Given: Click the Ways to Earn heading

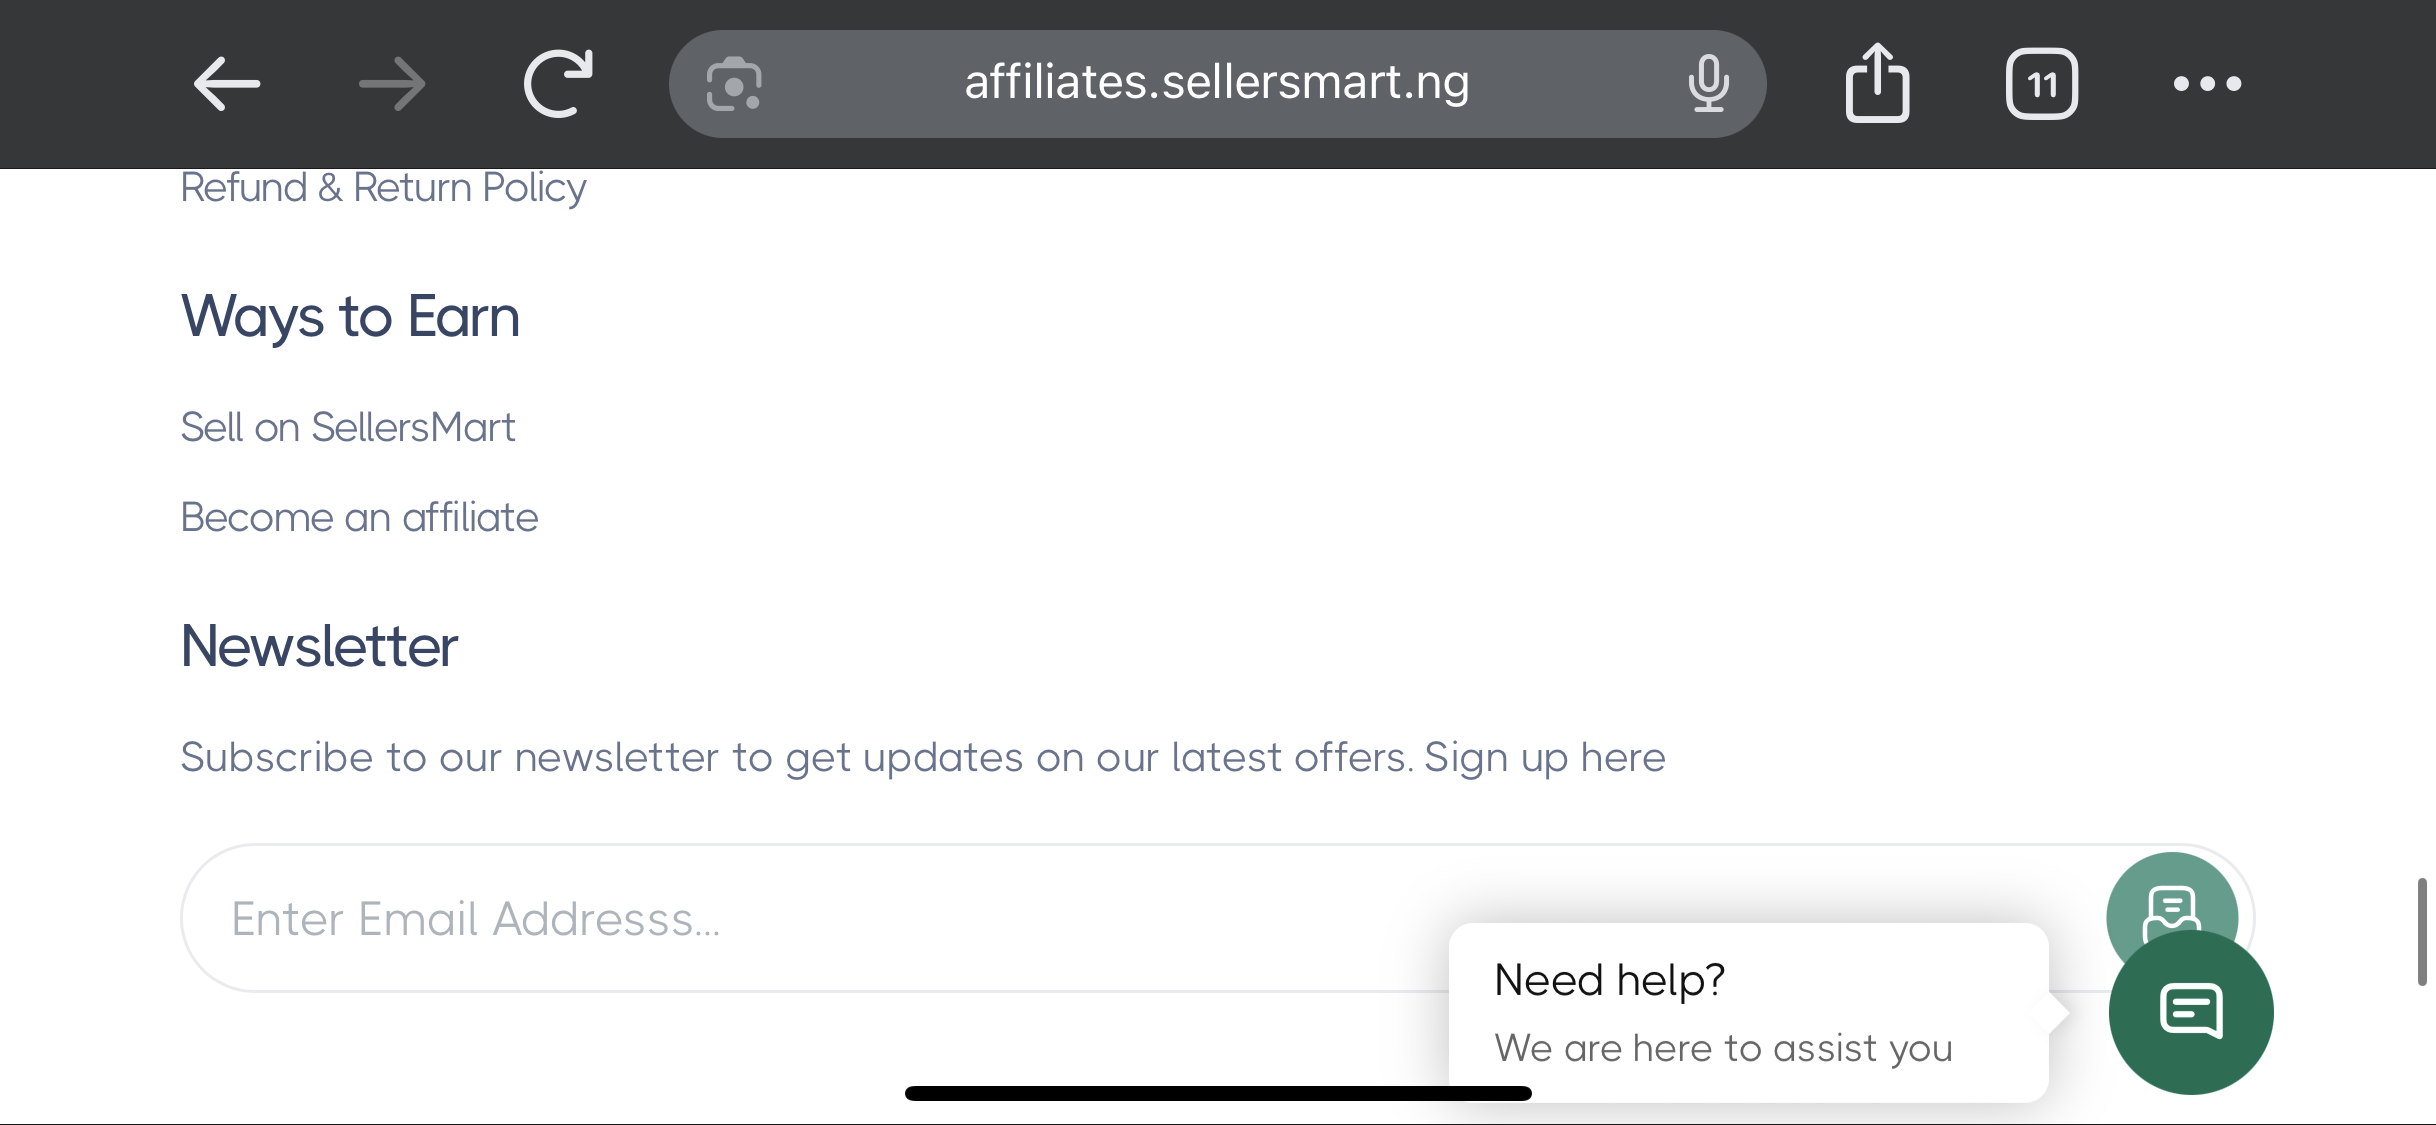Looking at the screenshot, I should 350,316.
